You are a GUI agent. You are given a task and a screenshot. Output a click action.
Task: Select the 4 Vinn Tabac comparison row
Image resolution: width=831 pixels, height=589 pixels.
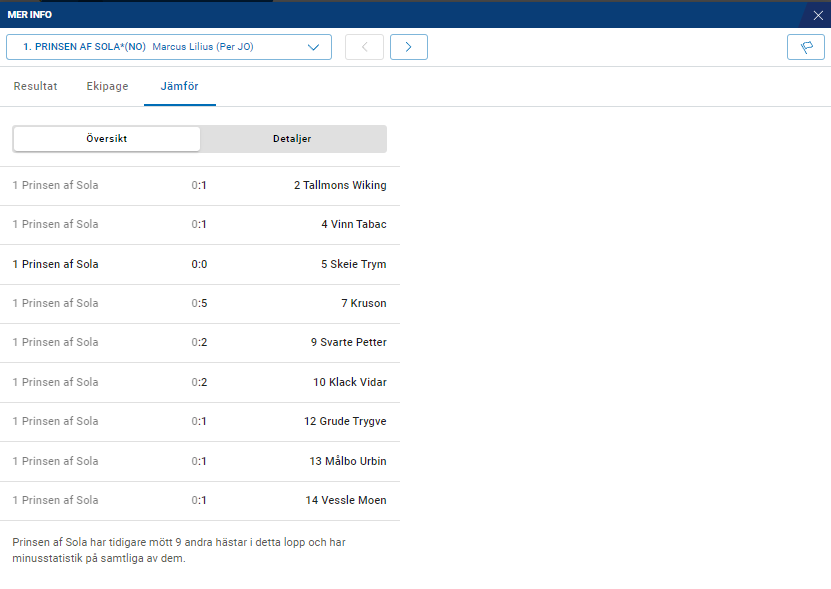(200, 225)
